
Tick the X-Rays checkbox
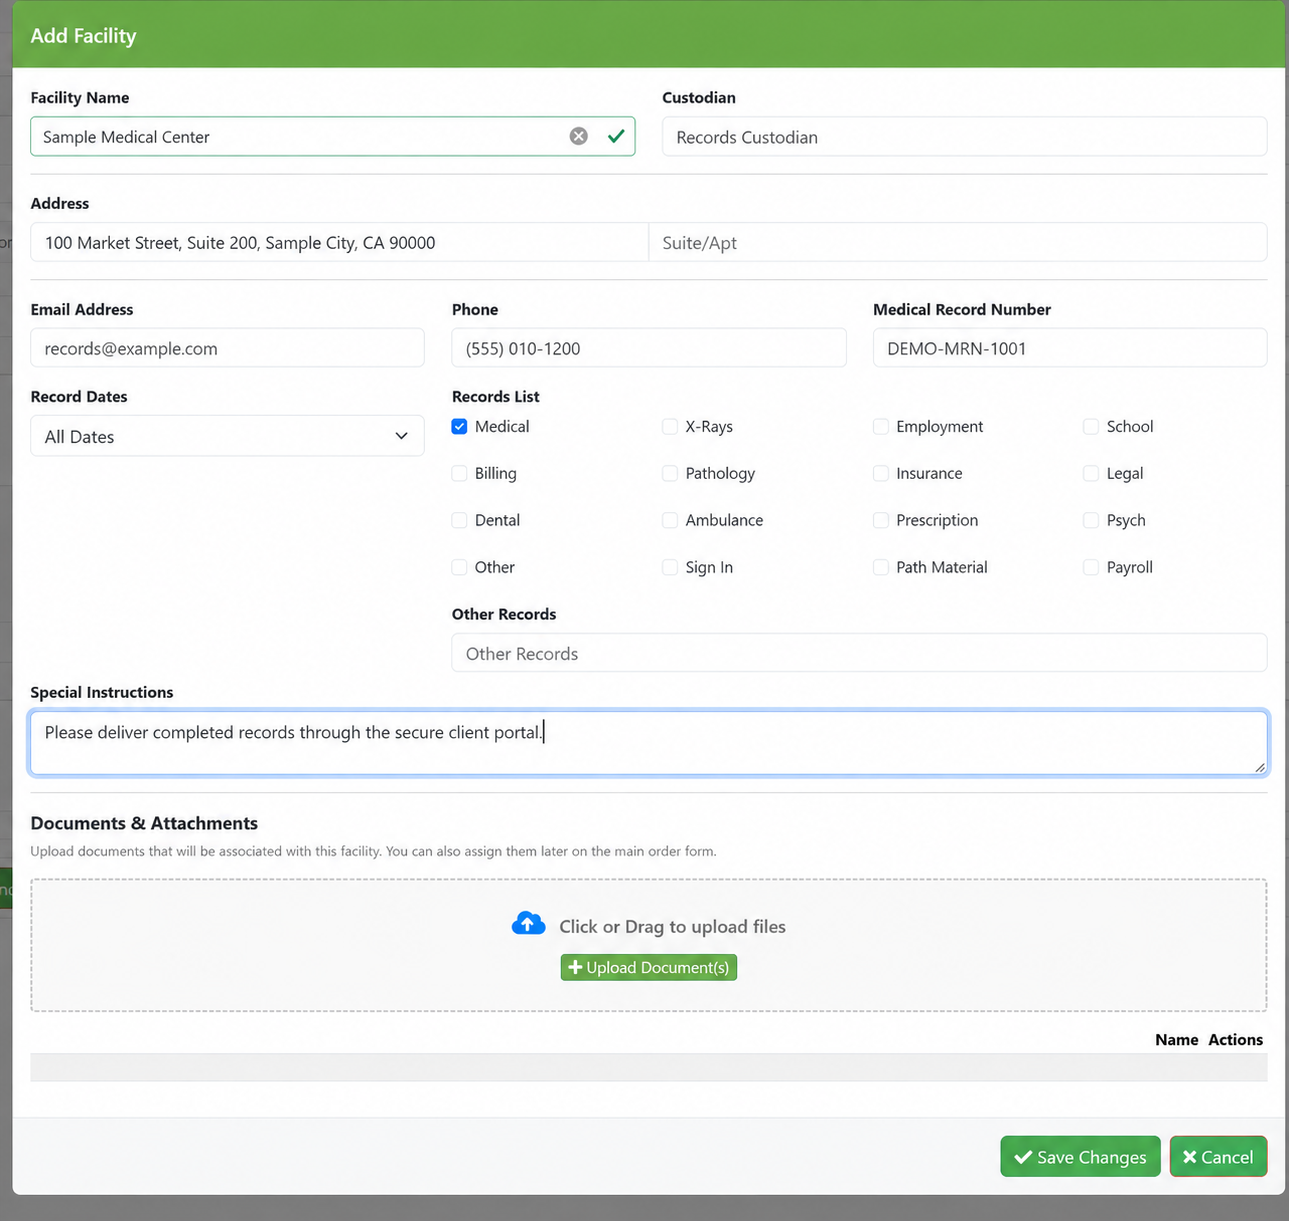tap(670, 426)
